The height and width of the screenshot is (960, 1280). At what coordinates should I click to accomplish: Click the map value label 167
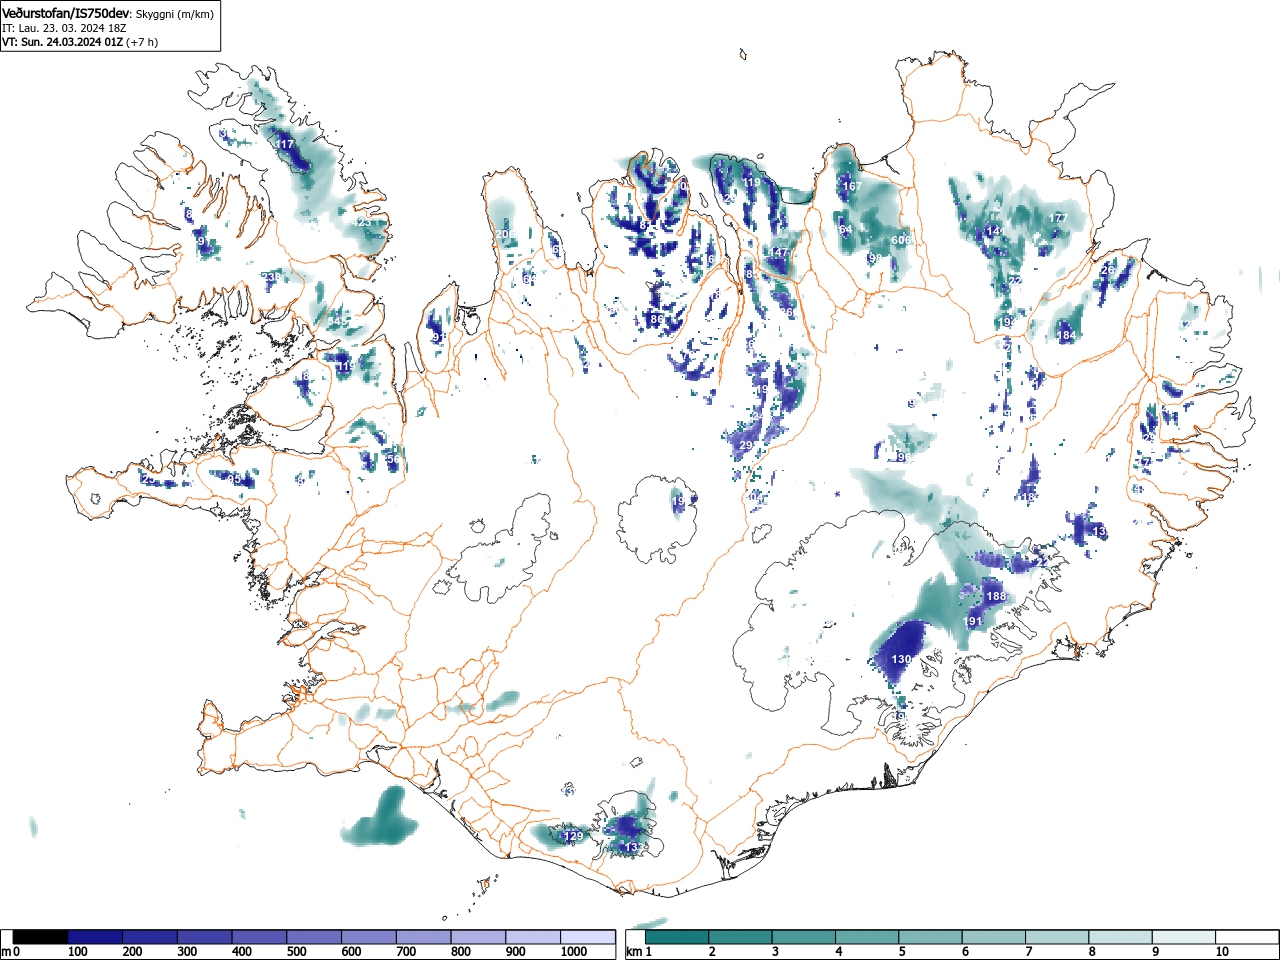pyautogui.click(x=852, y=187)
